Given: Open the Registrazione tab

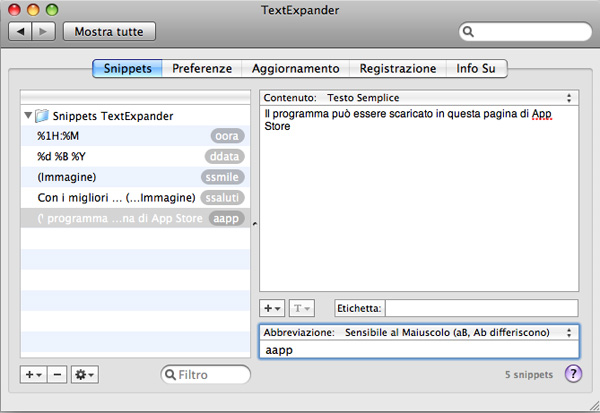Looking at the screenshot, I should (398, 69).
